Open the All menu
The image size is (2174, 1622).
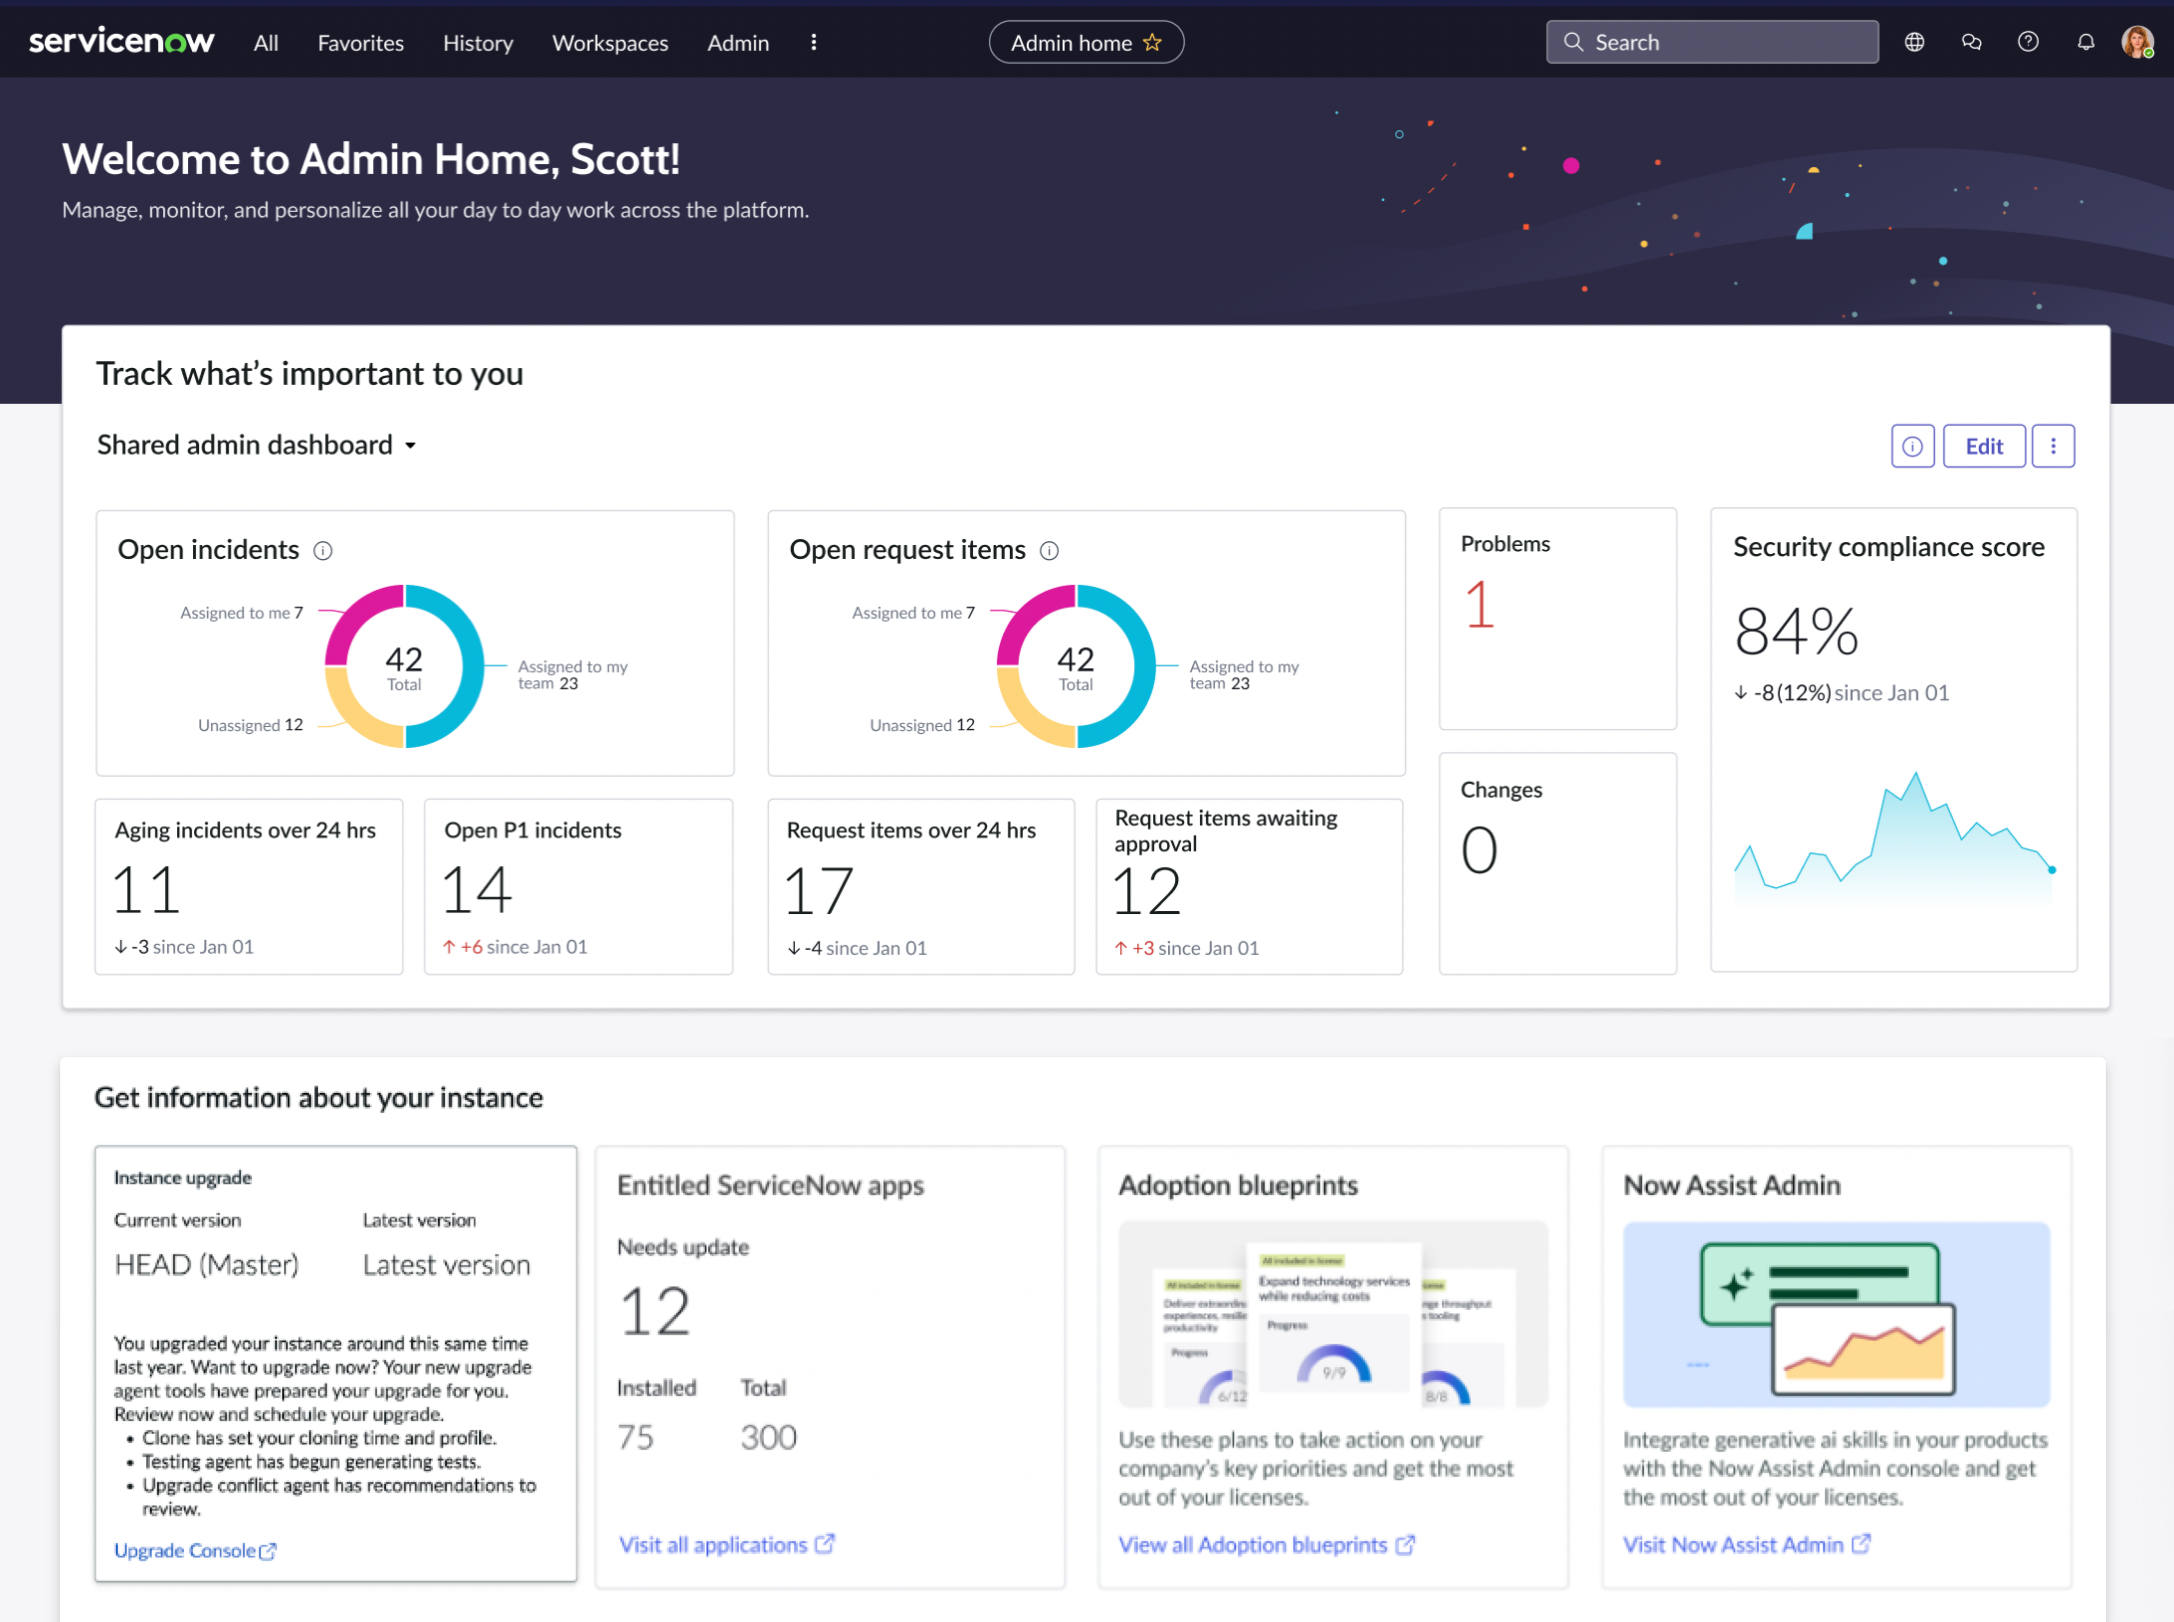pos(265,42)
